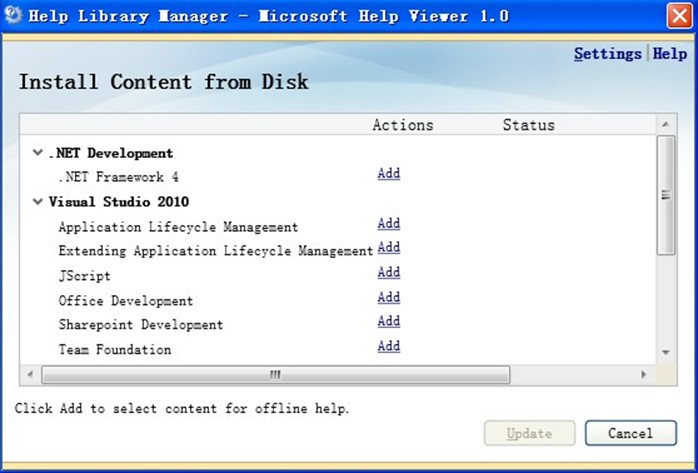698x473 pixels.
Task: Click the disabled Update button
Action: point(529,433)
